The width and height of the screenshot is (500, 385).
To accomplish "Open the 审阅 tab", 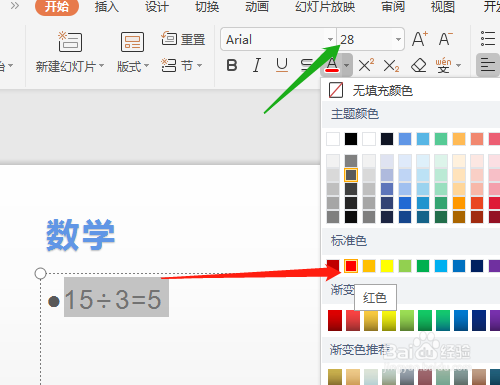I will point(393,7).
